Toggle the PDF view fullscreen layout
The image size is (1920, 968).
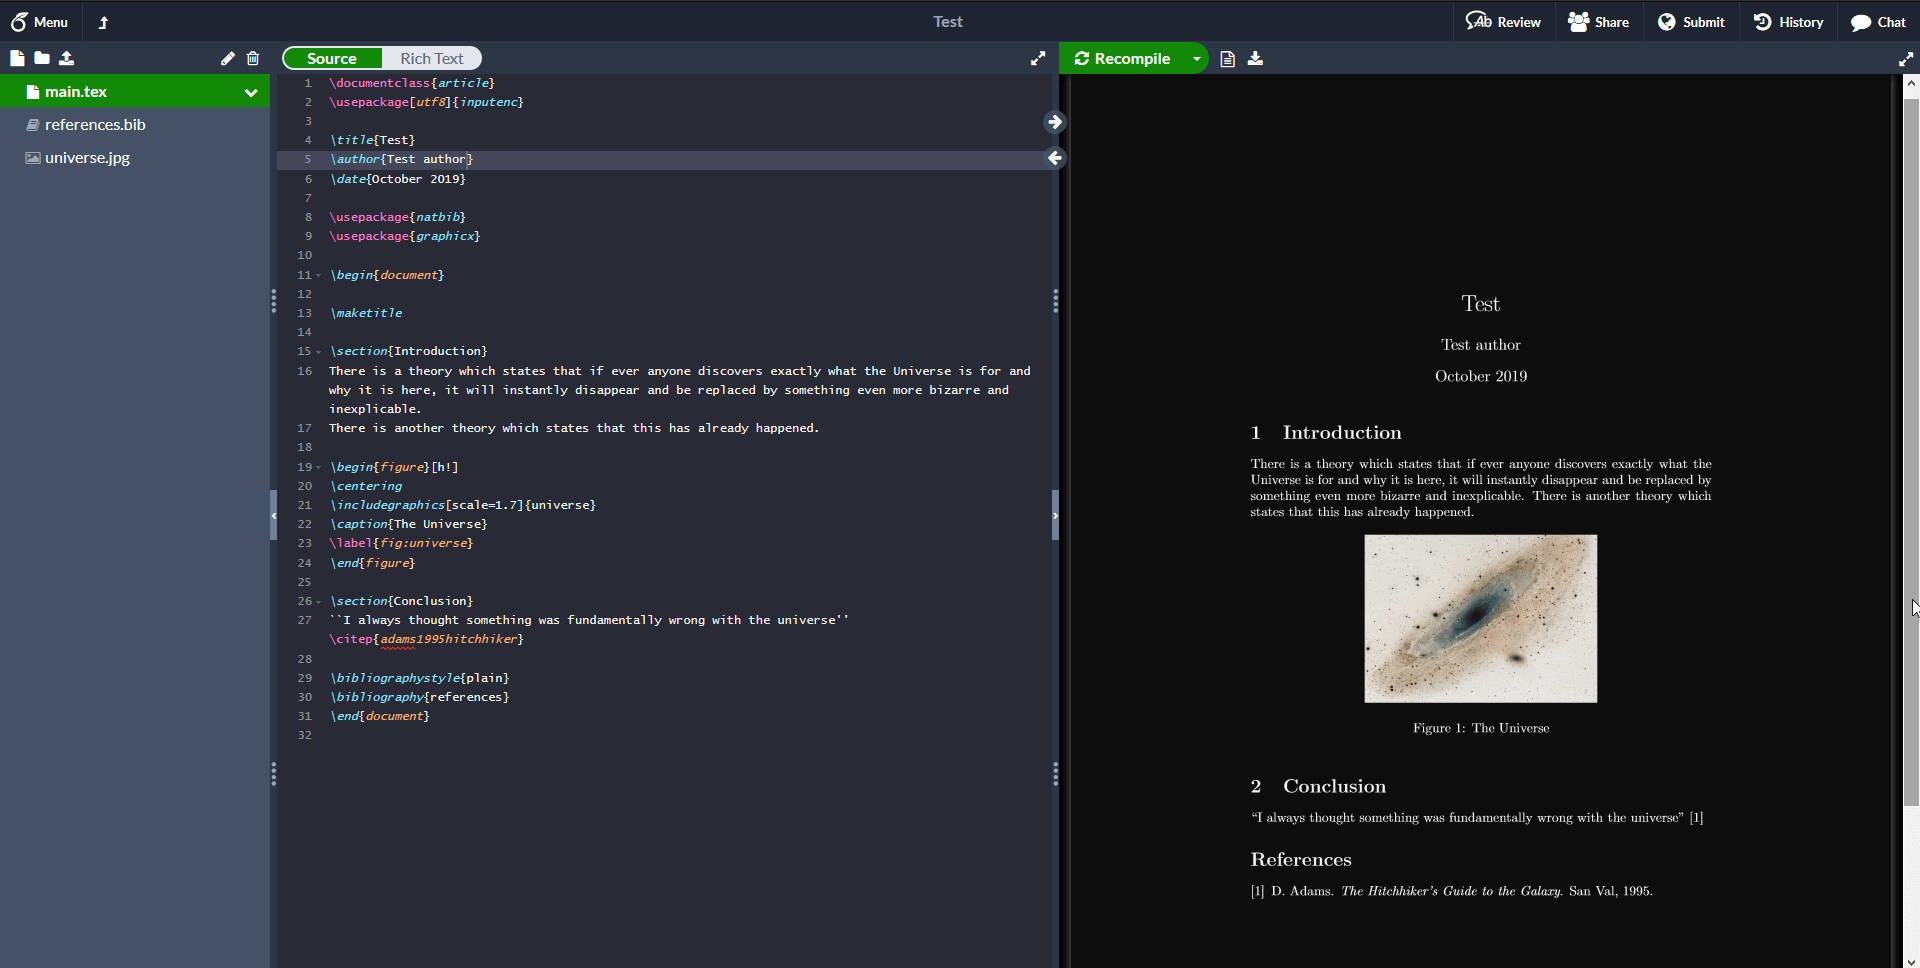[x=1907, y=58]
